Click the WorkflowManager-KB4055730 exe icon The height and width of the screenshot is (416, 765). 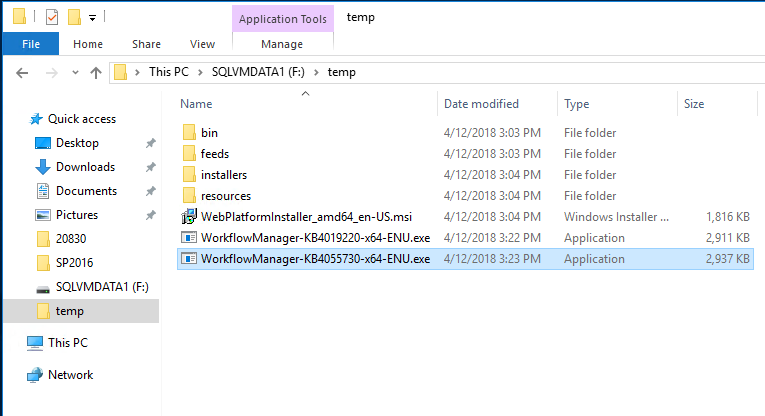click(x=189, y=258)
